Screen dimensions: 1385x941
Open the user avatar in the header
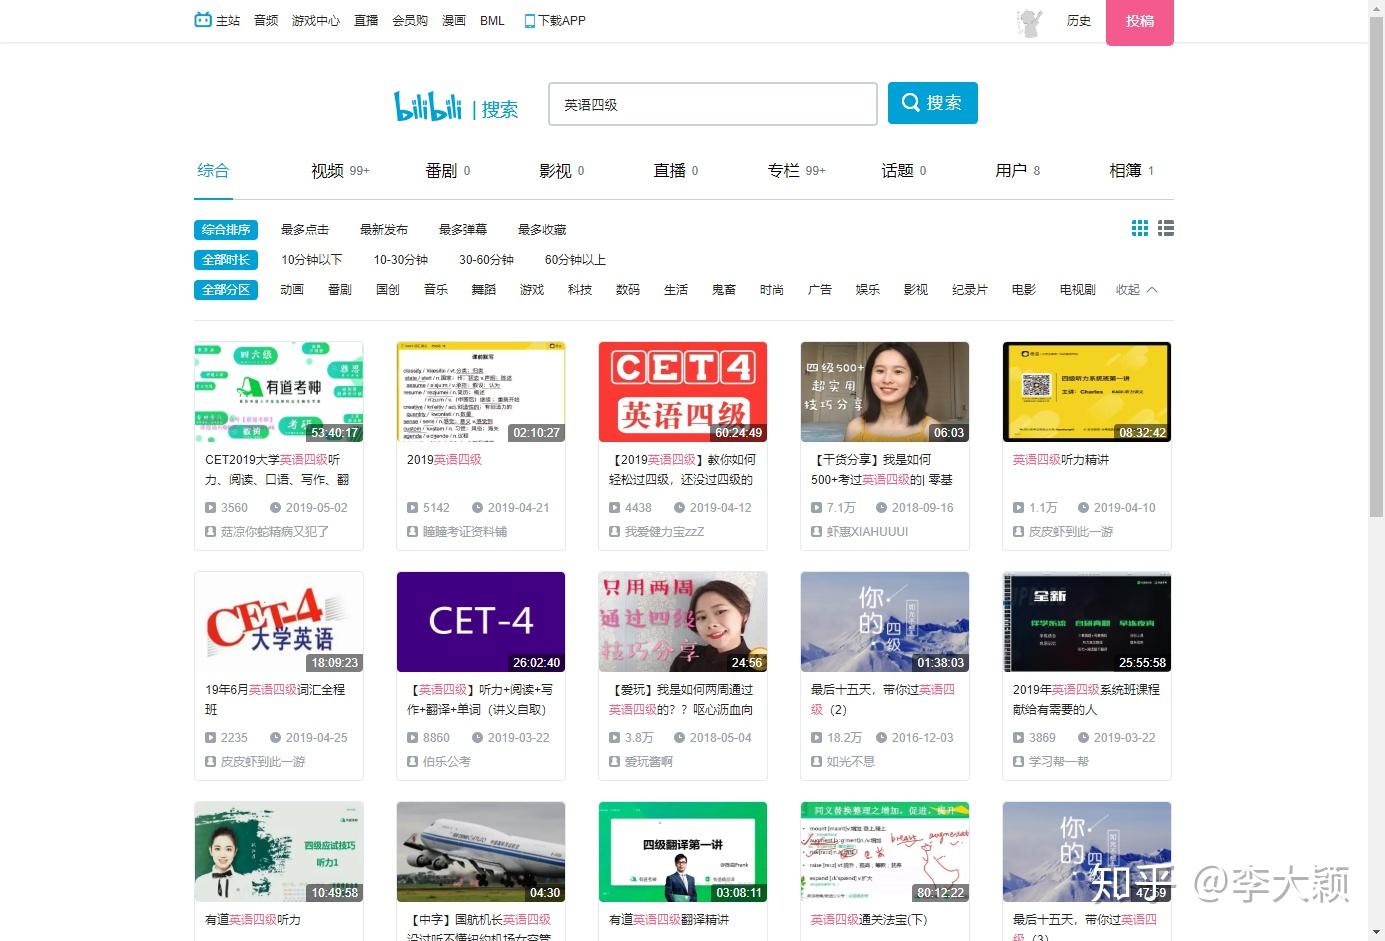click(1029, 22)
